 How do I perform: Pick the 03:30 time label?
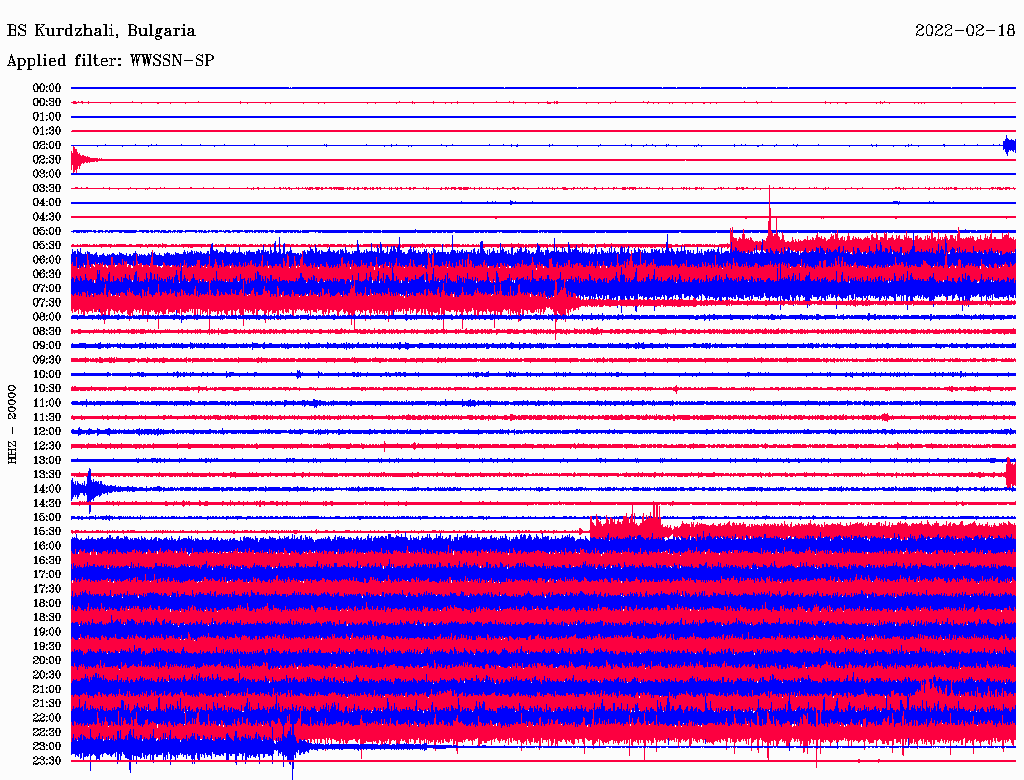point(47,188)
